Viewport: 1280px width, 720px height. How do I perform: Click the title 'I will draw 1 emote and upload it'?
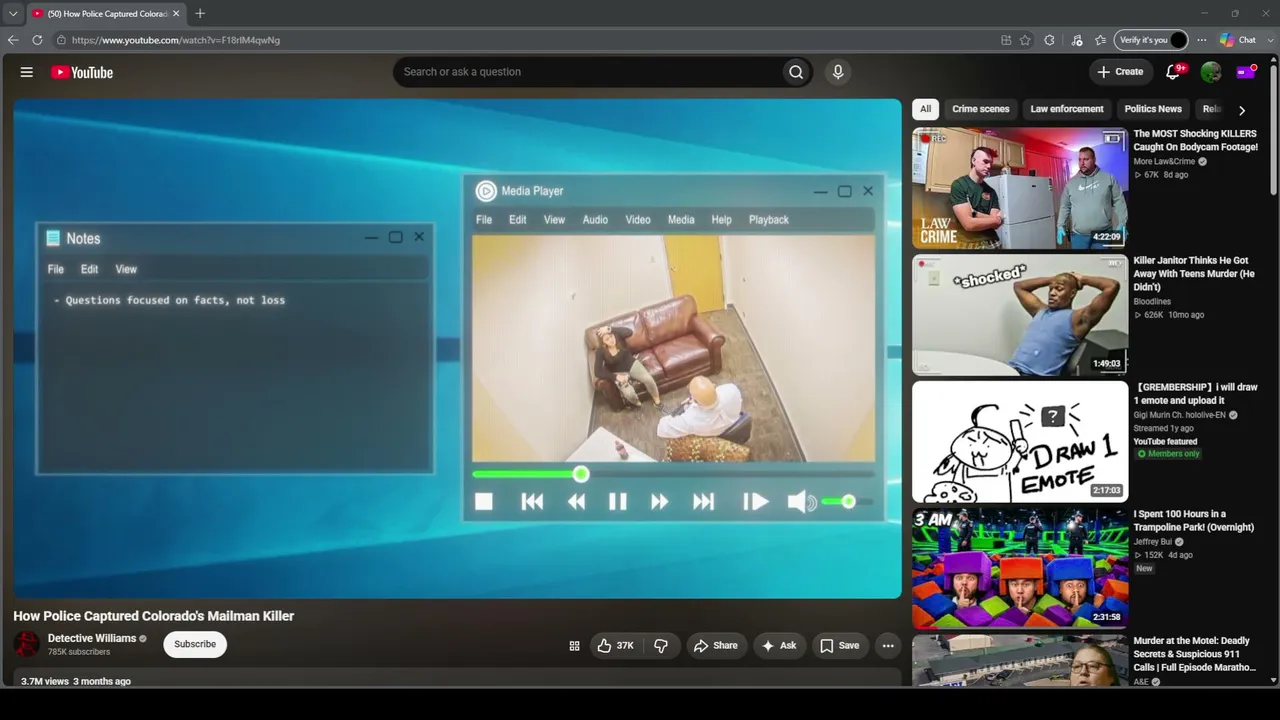click(1196, 393)
